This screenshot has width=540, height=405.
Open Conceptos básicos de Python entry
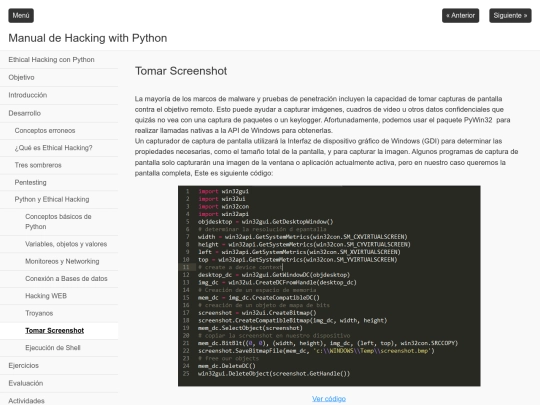tap(58, 221)
